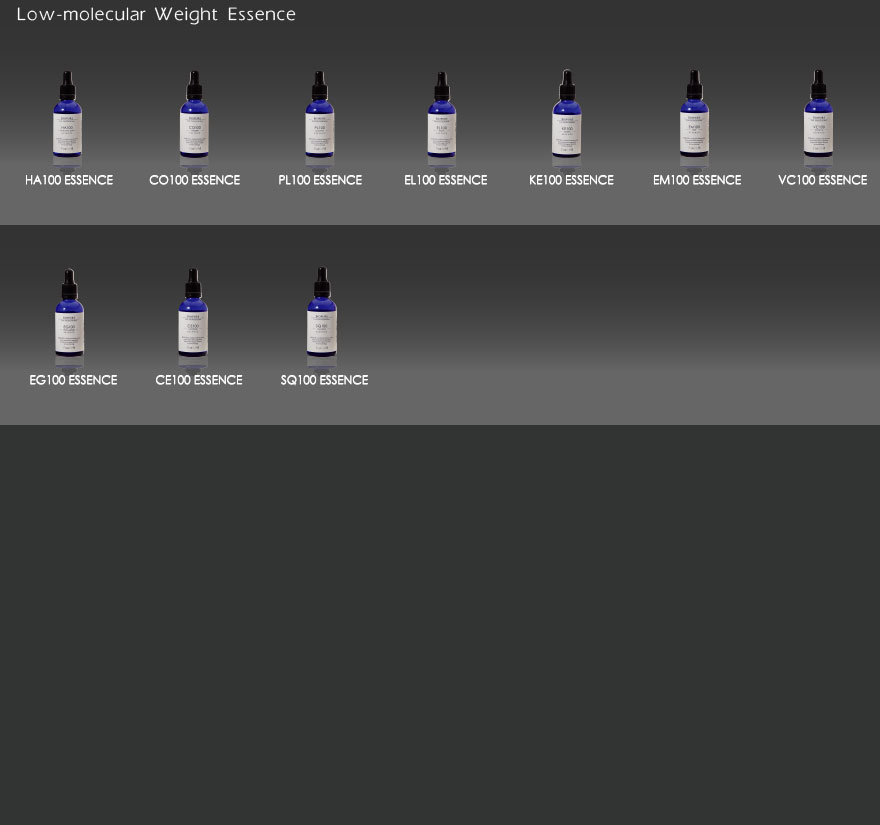Click the HA100 Essence bottle image
This screenshot has height=825, width=880.
point(68,116)
